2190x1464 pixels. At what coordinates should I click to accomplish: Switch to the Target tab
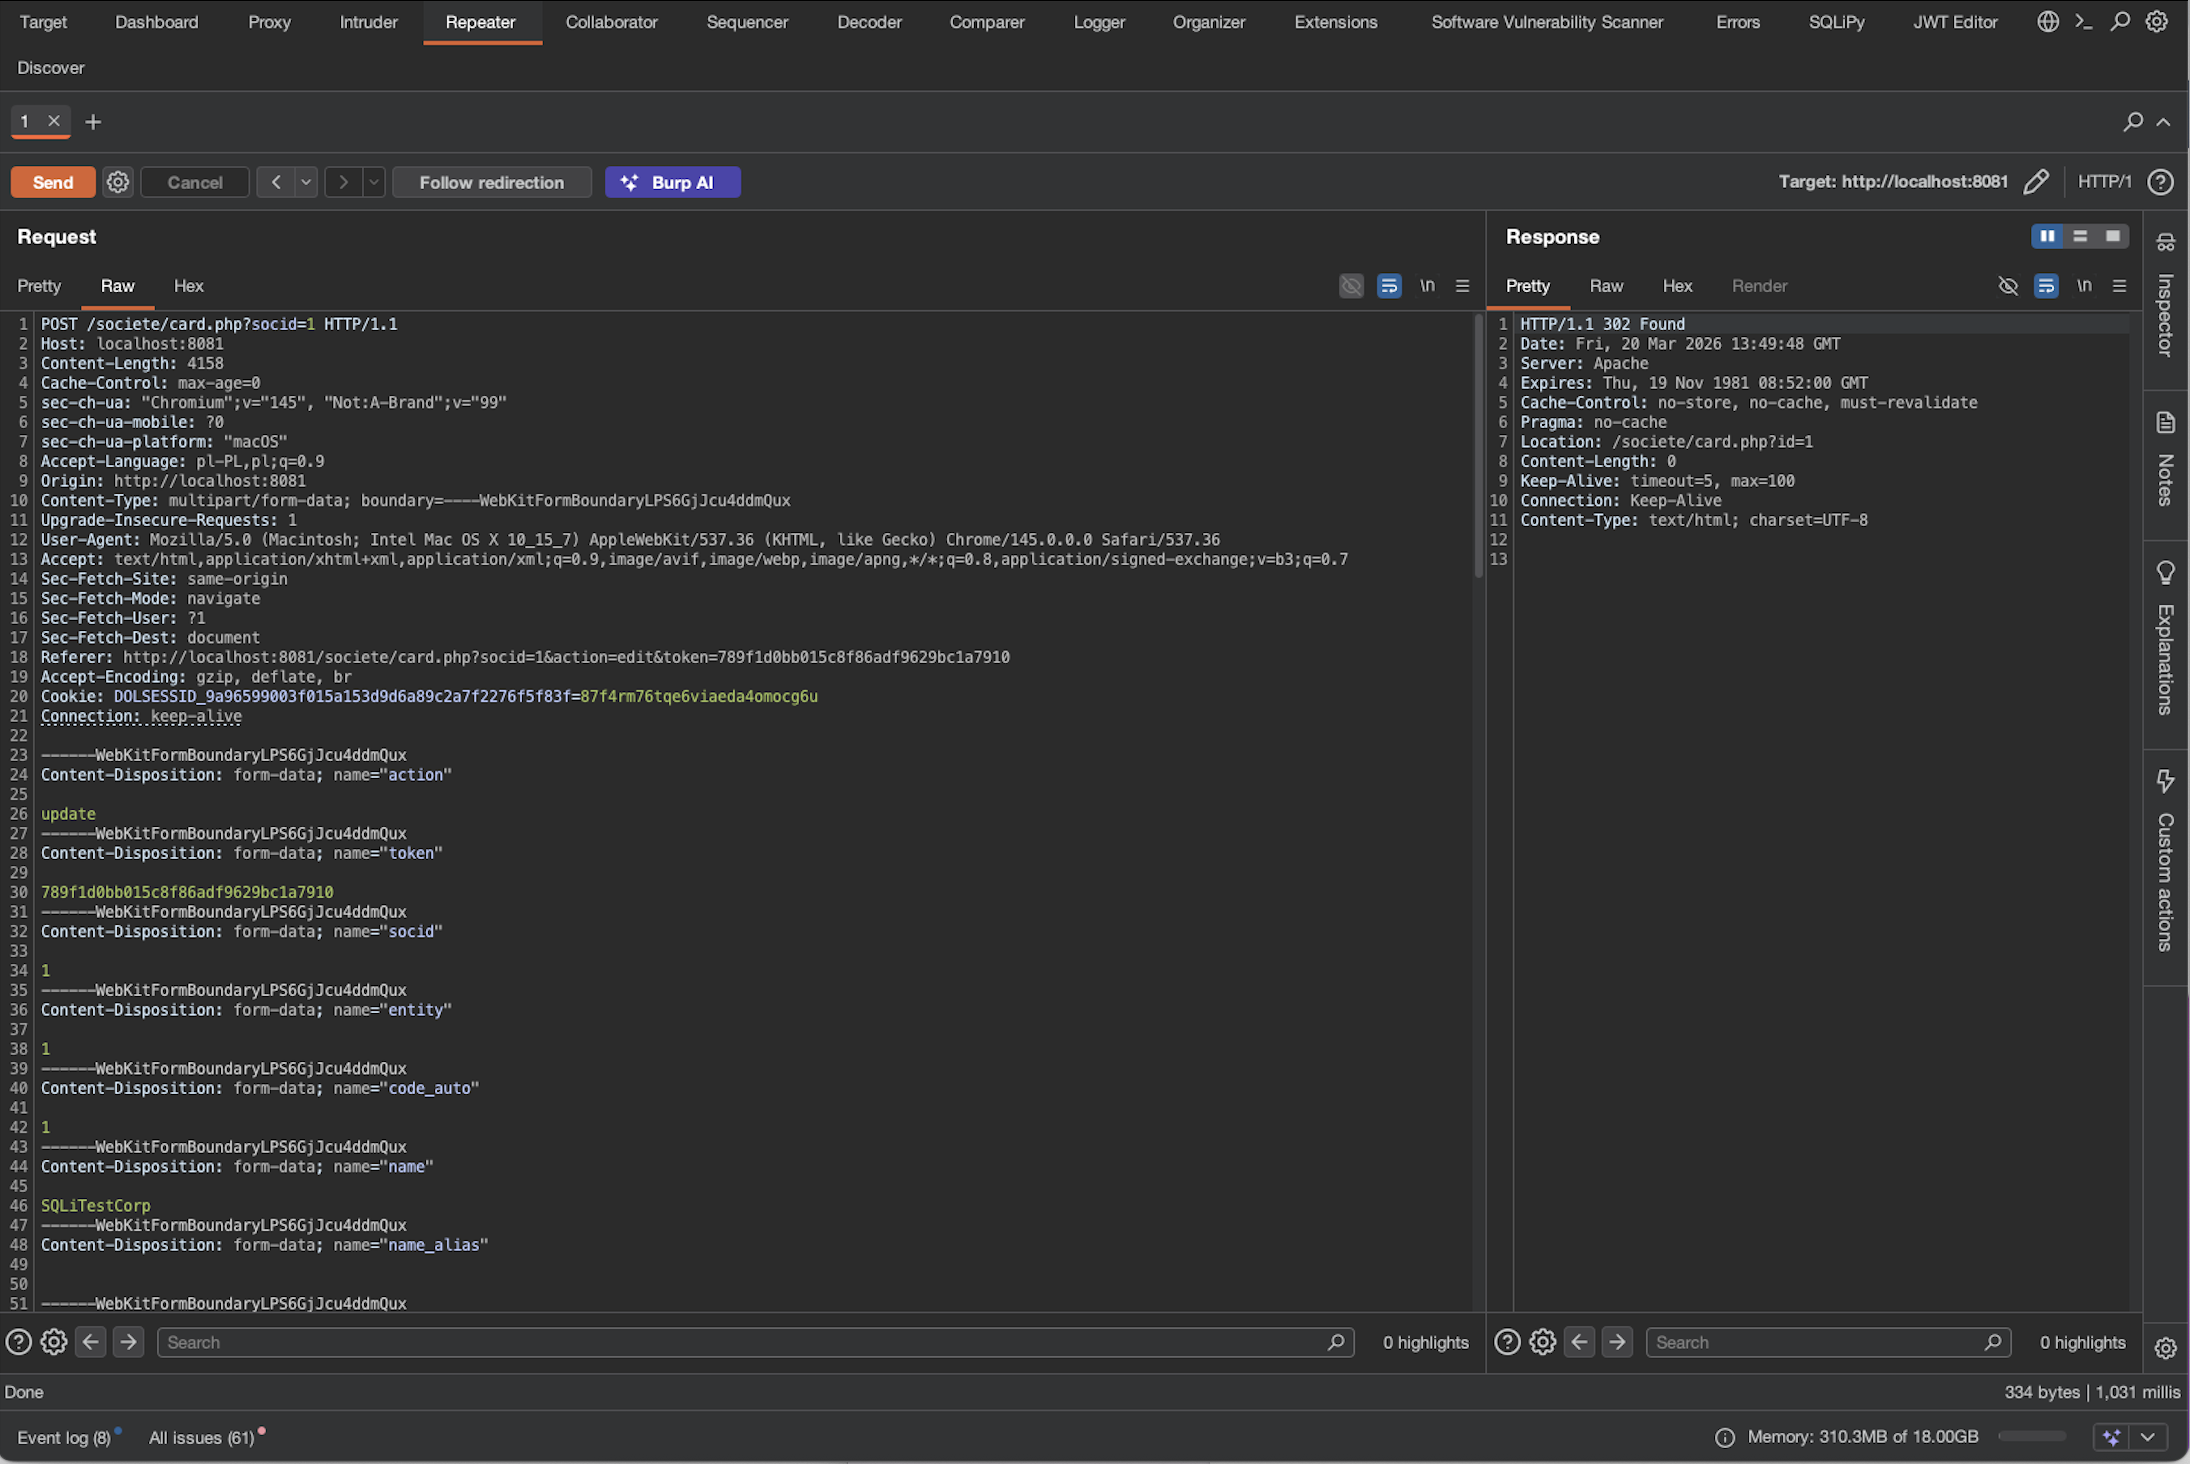pyautogui.click(x=43, y=22)
